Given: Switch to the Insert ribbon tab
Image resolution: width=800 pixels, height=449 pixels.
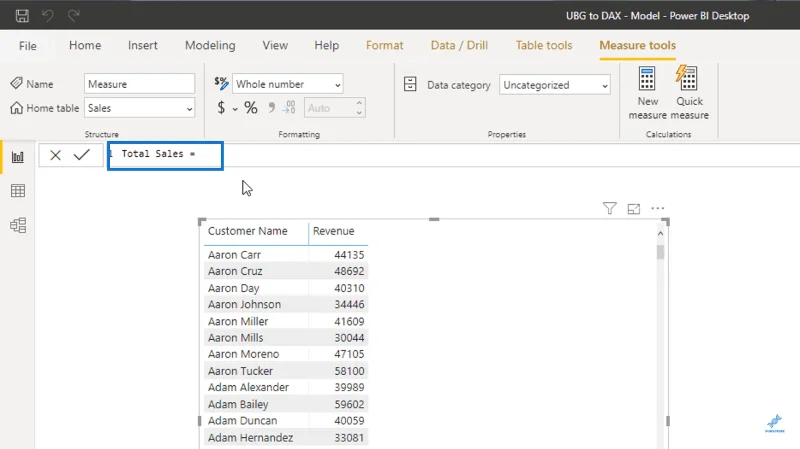Looking at the screenshot, I should [143, 45].
